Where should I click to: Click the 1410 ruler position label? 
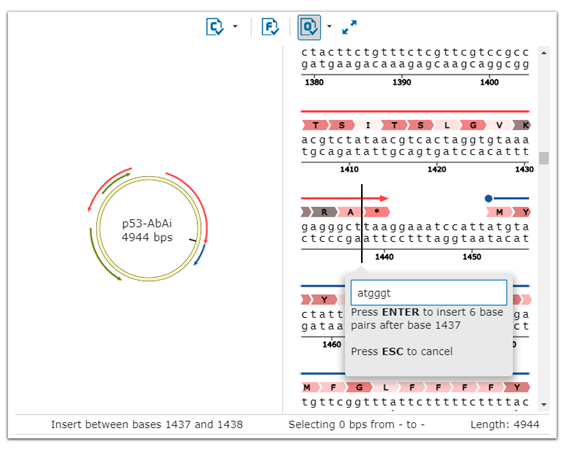coord(349,170)
